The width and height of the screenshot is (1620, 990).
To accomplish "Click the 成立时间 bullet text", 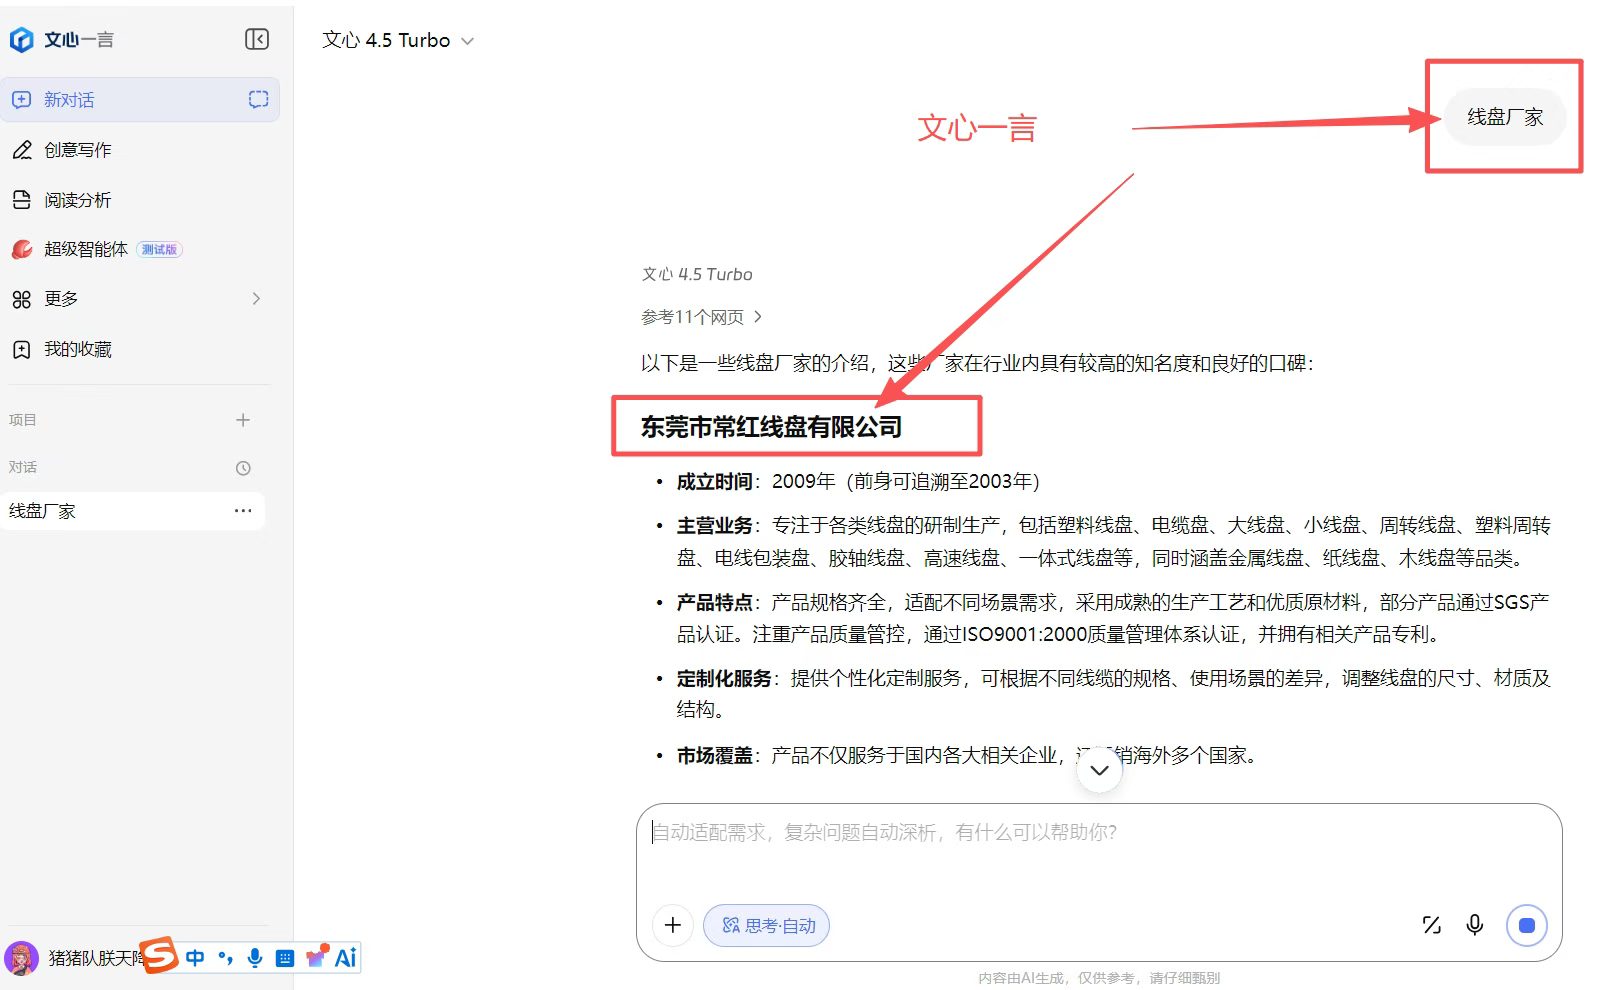I will coord(858,482).
